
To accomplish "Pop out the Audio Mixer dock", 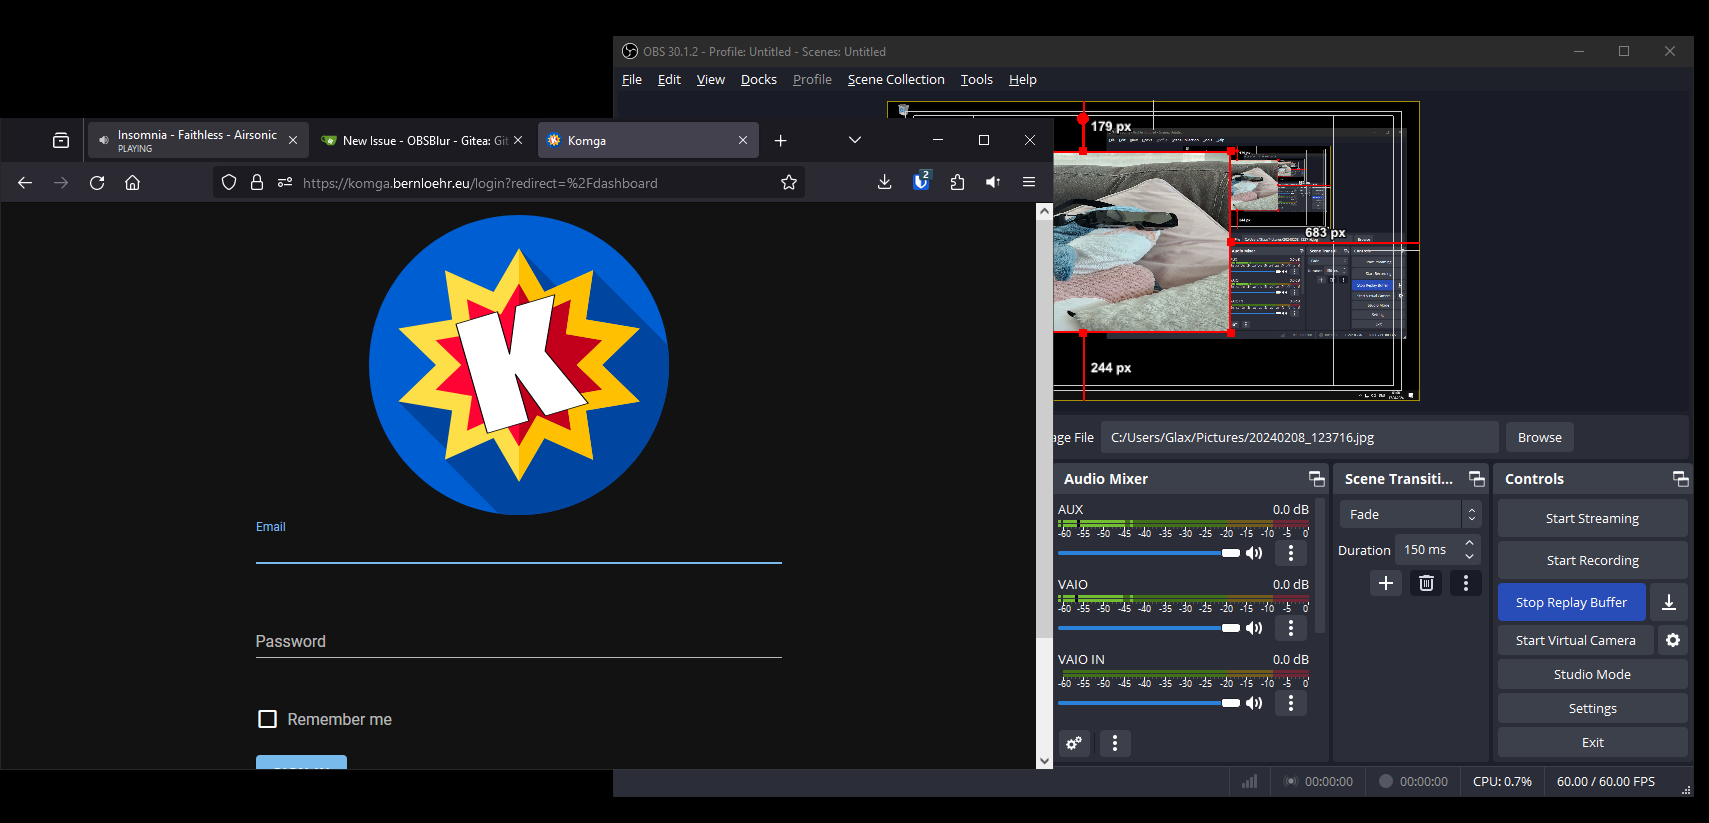I will [x=1316, y=479].
